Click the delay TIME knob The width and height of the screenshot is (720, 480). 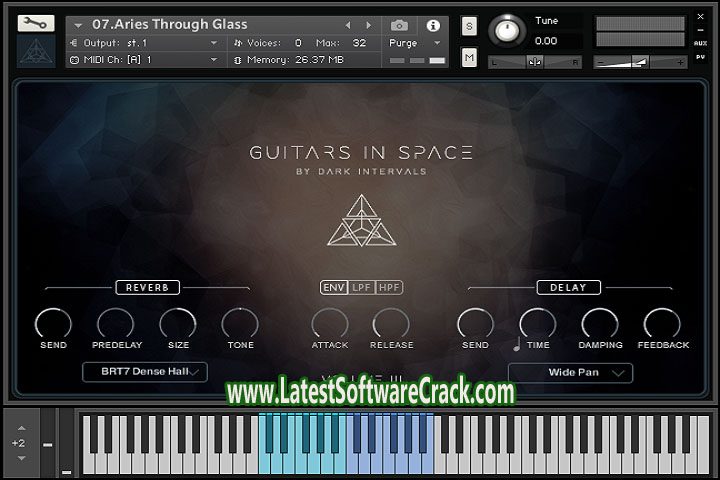[538, 324]
